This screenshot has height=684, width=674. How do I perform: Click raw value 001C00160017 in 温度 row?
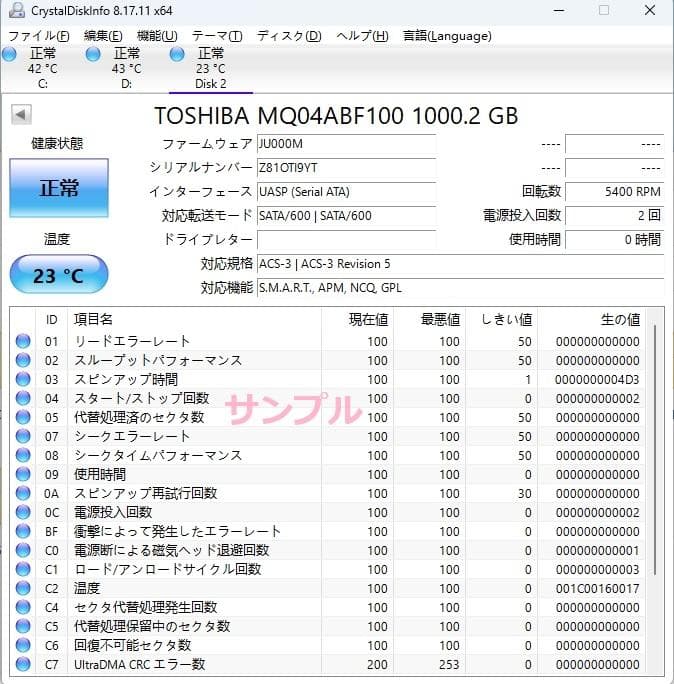pos(597,588)
